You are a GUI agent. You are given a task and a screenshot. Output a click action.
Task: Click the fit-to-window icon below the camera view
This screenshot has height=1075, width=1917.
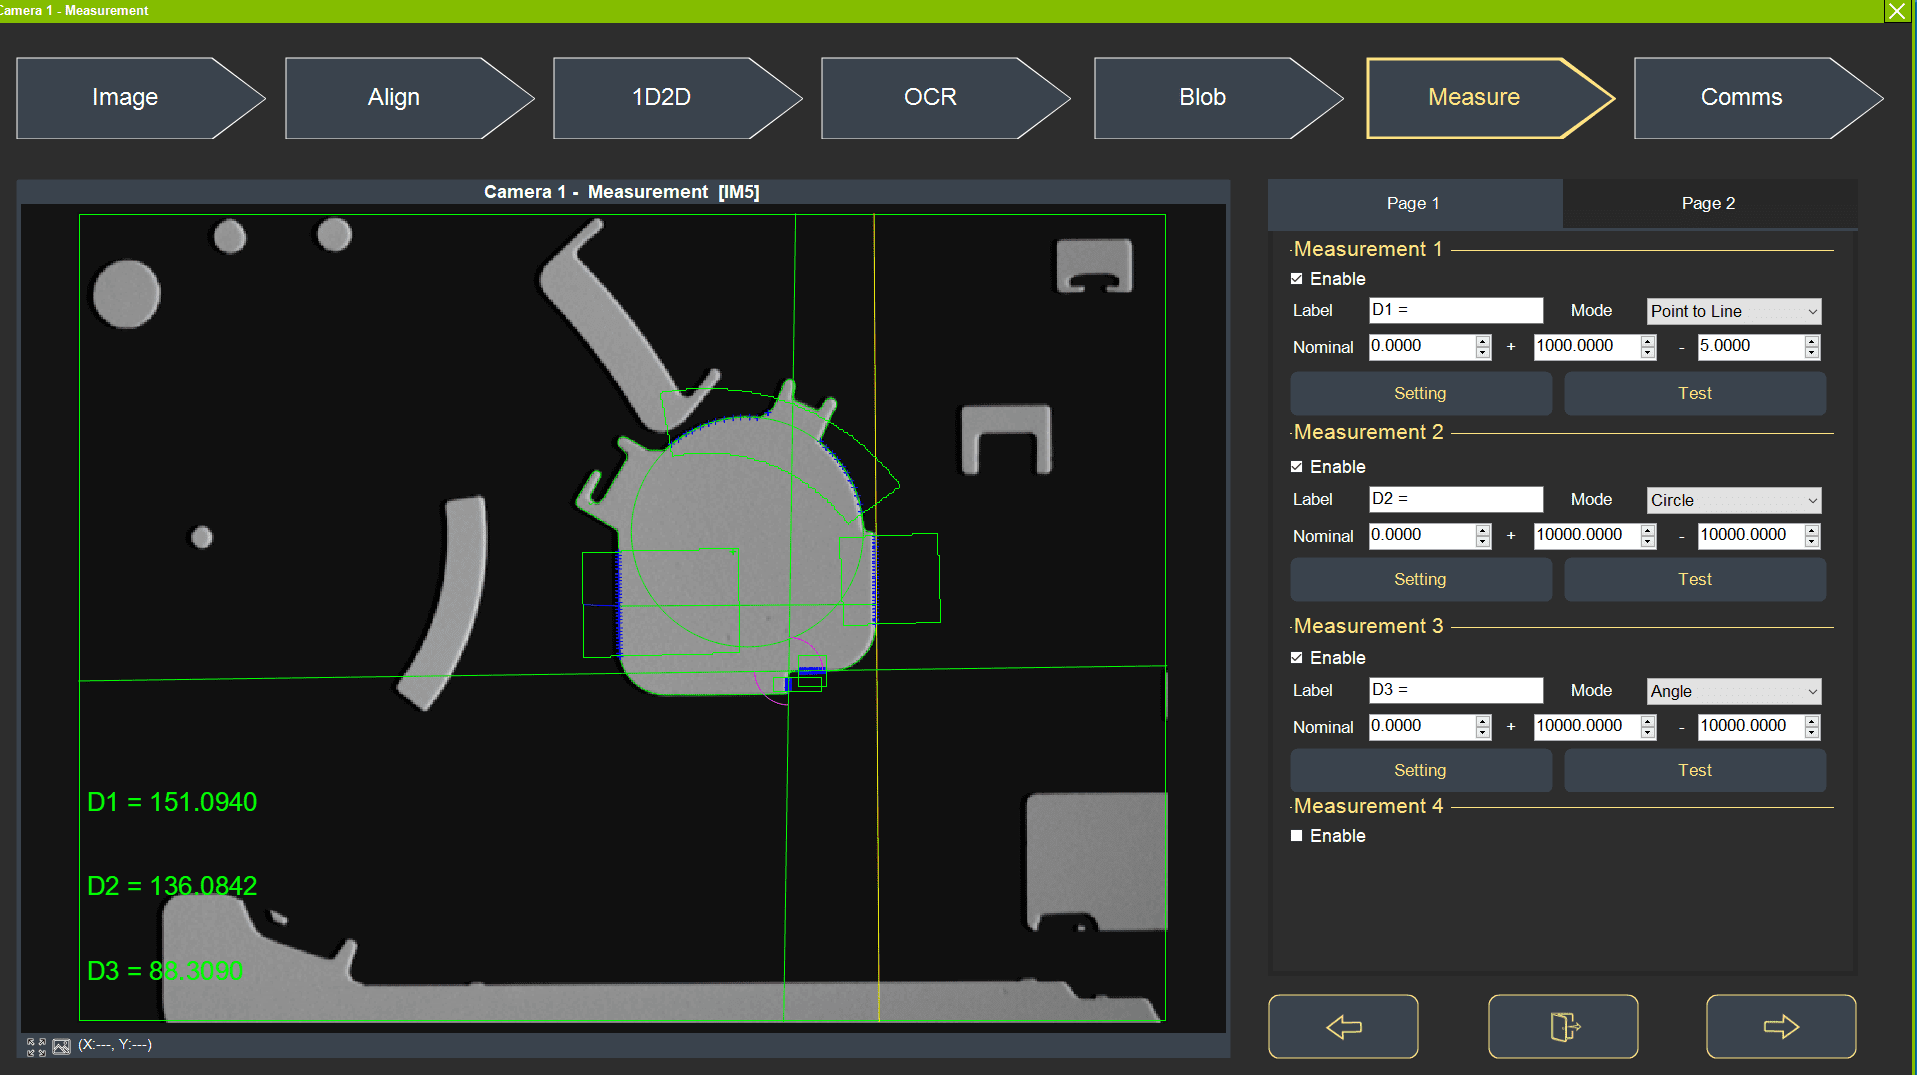tap(36, 1046)
